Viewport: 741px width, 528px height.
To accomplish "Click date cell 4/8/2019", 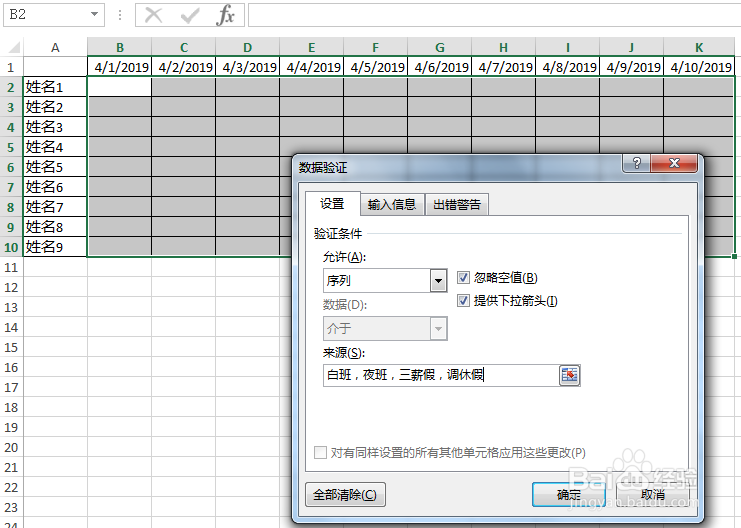I will [x=568, y=67].
